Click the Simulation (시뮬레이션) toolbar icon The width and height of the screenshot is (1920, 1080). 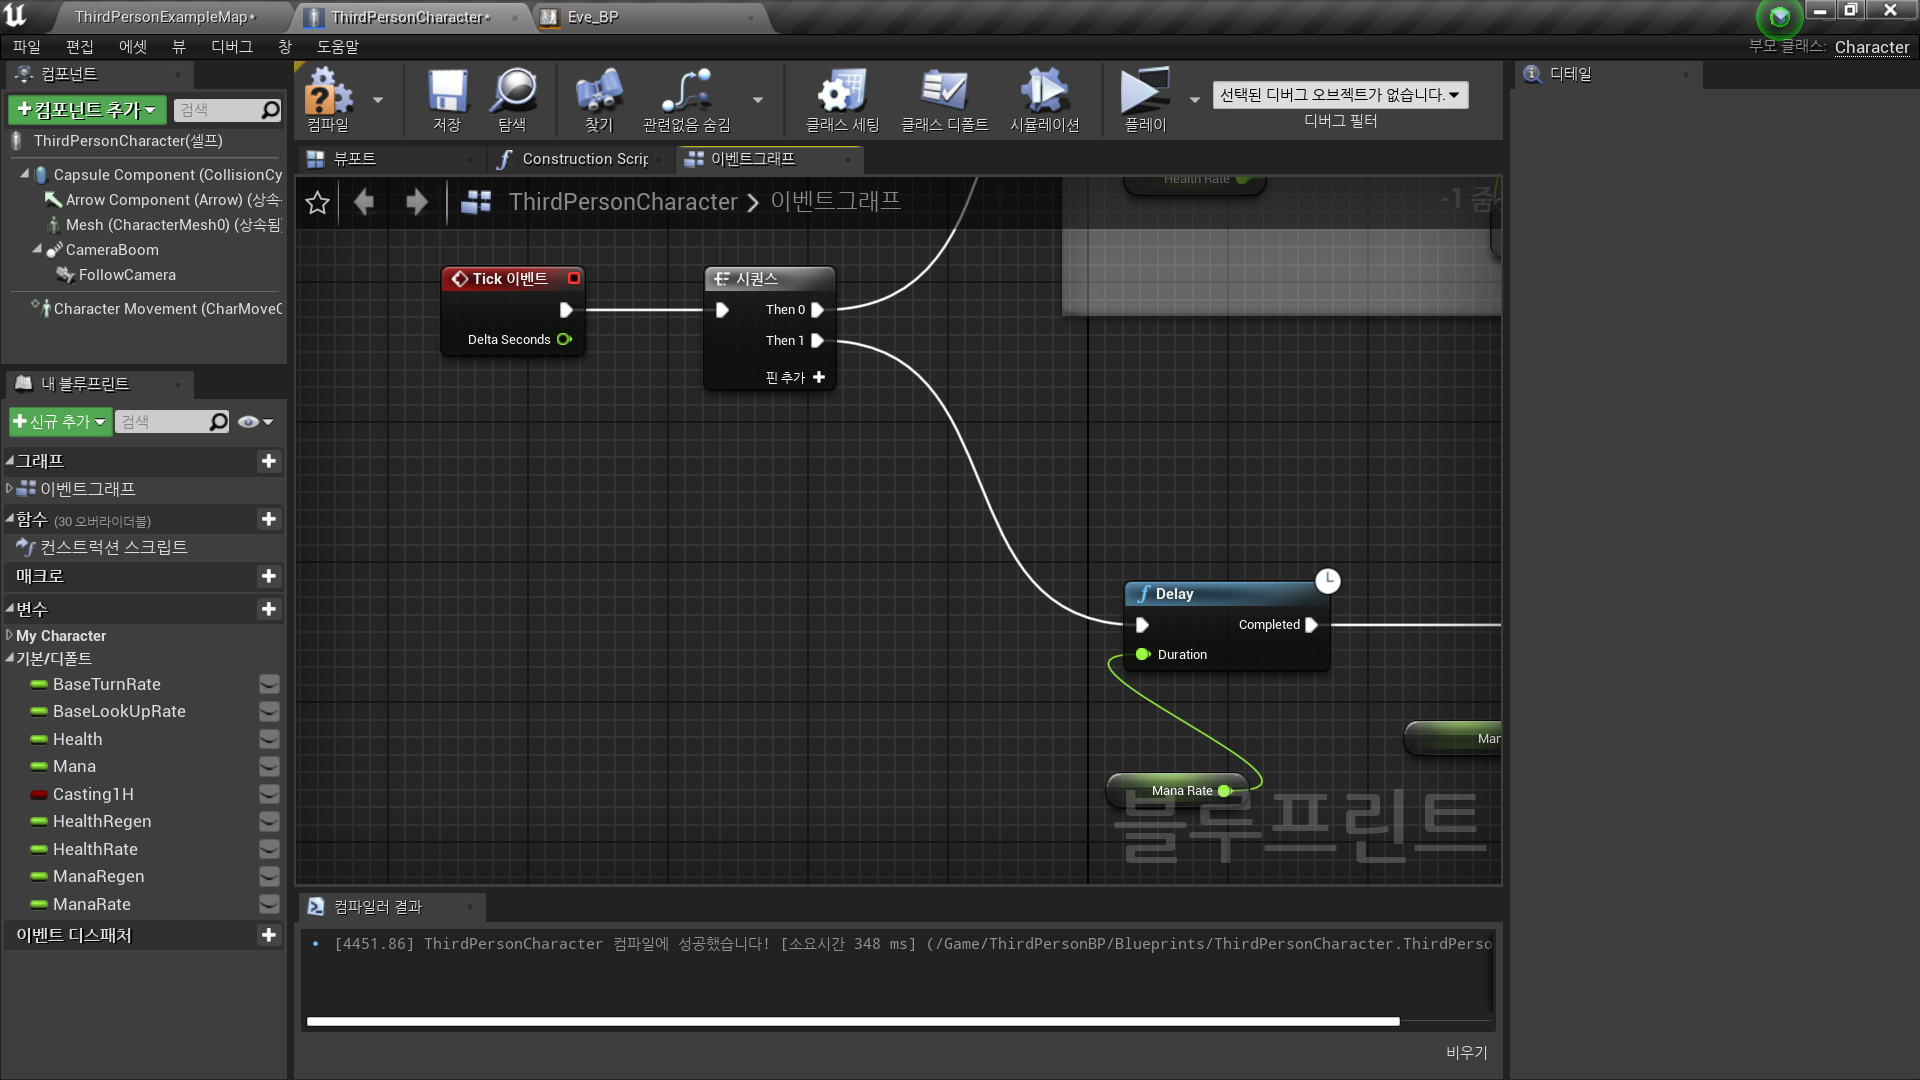[x=1044, y=93]
